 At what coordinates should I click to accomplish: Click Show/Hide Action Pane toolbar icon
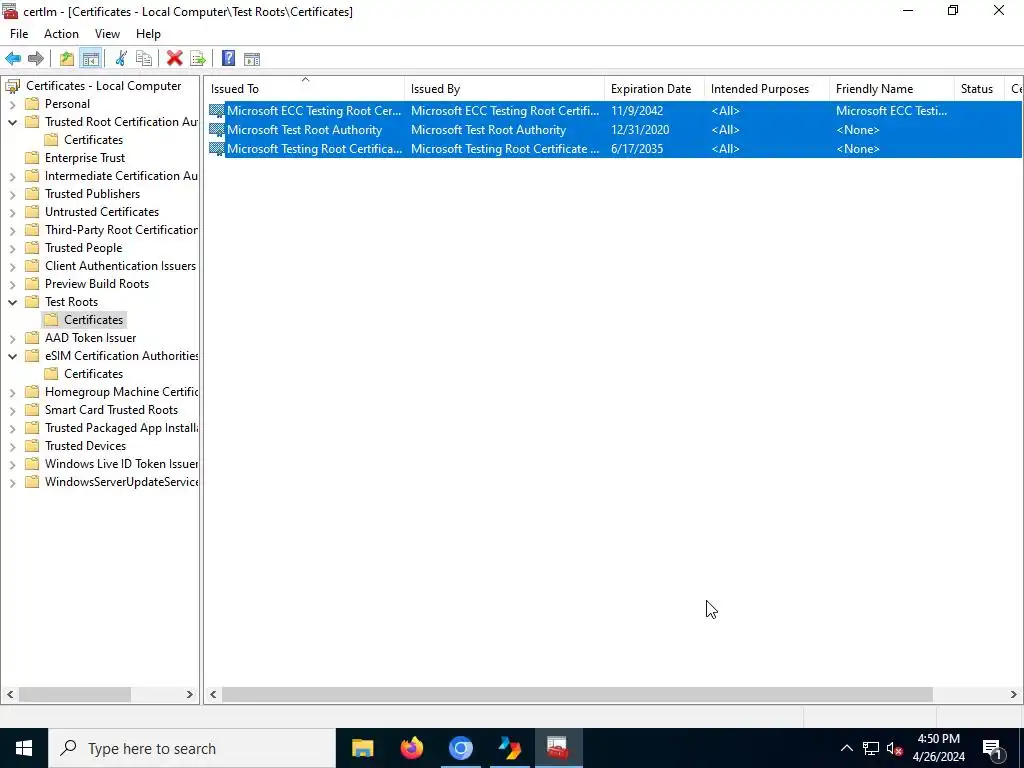click(x=252, y=59)
